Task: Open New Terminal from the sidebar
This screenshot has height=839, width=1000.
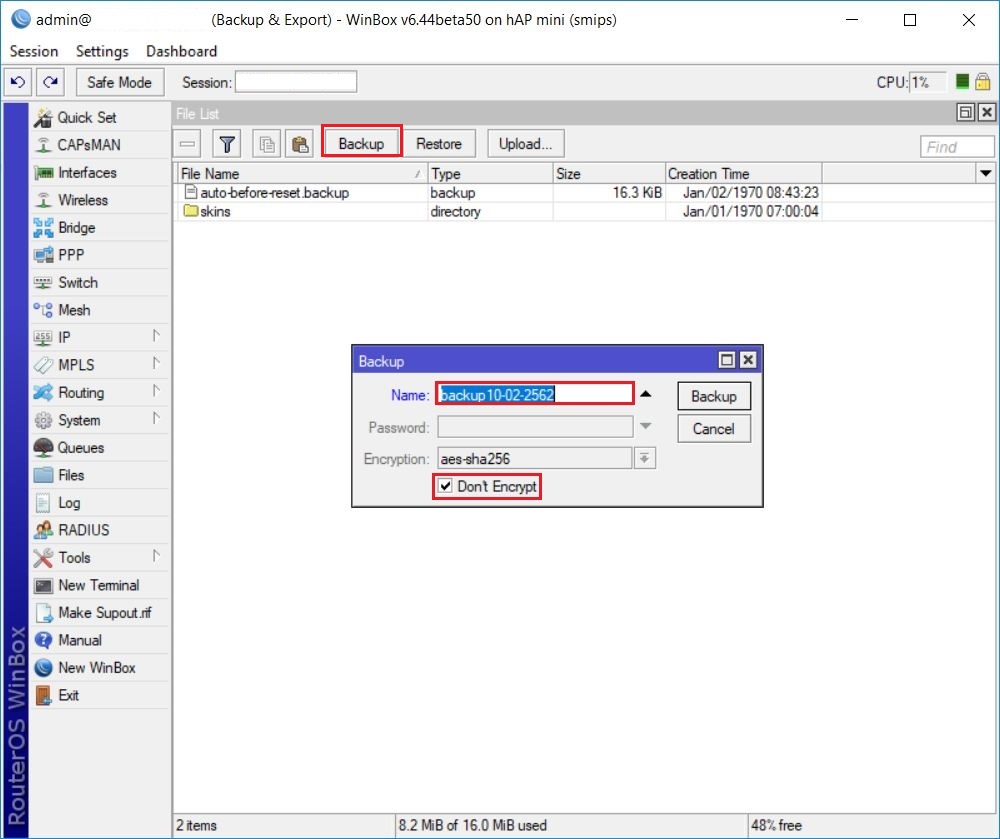Action: (x=96, y=584)
